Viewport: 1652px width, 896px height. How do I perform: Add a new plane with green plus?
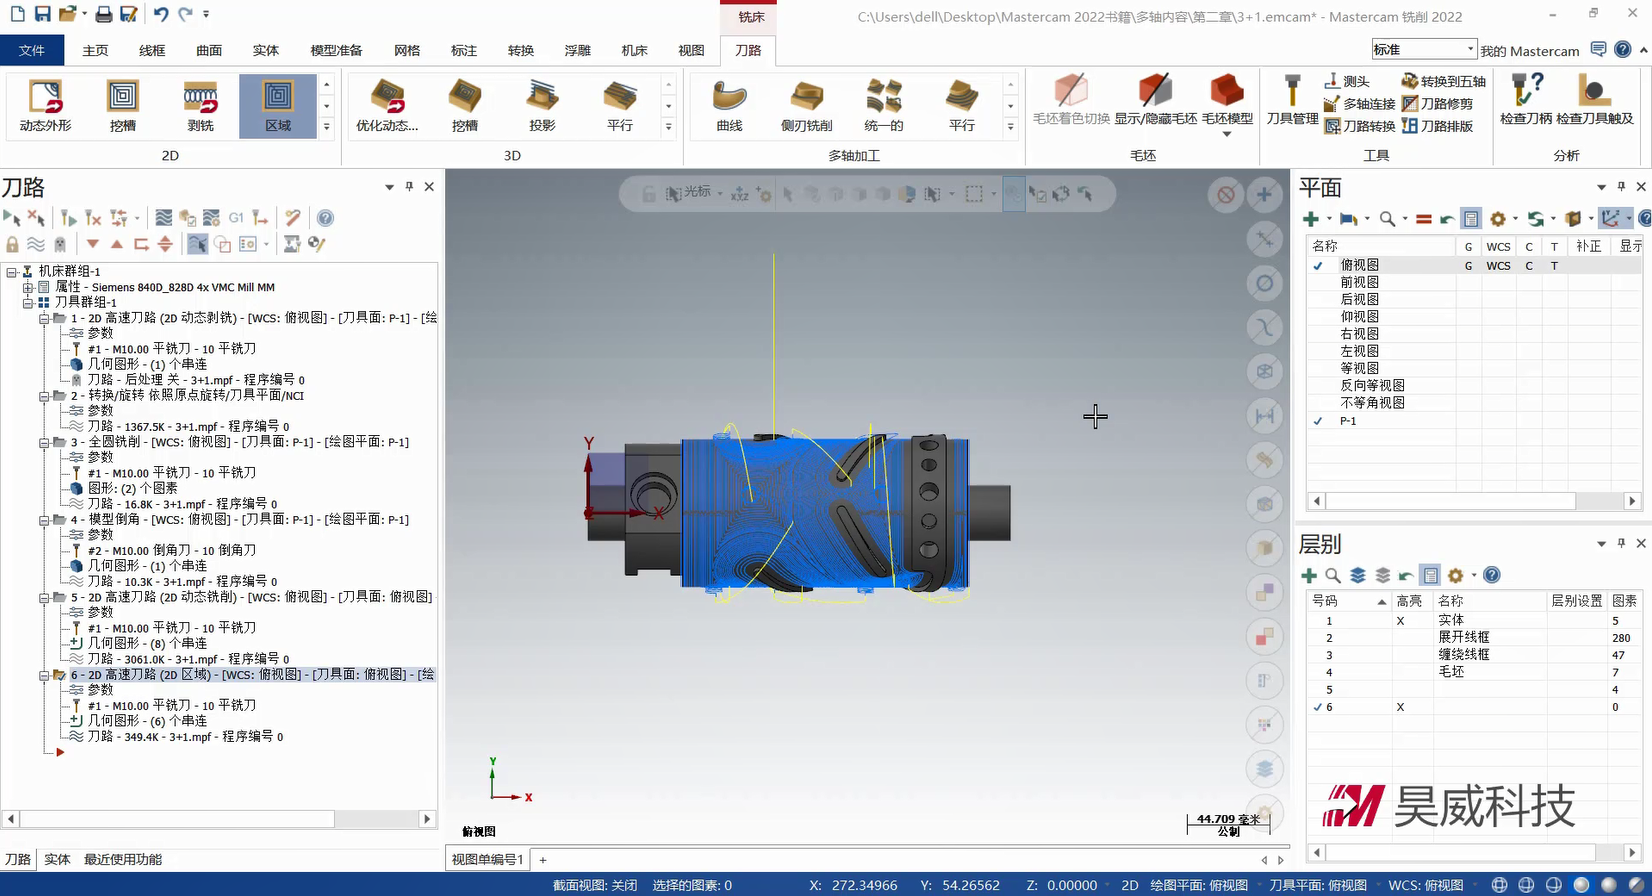click(1310, 219)
